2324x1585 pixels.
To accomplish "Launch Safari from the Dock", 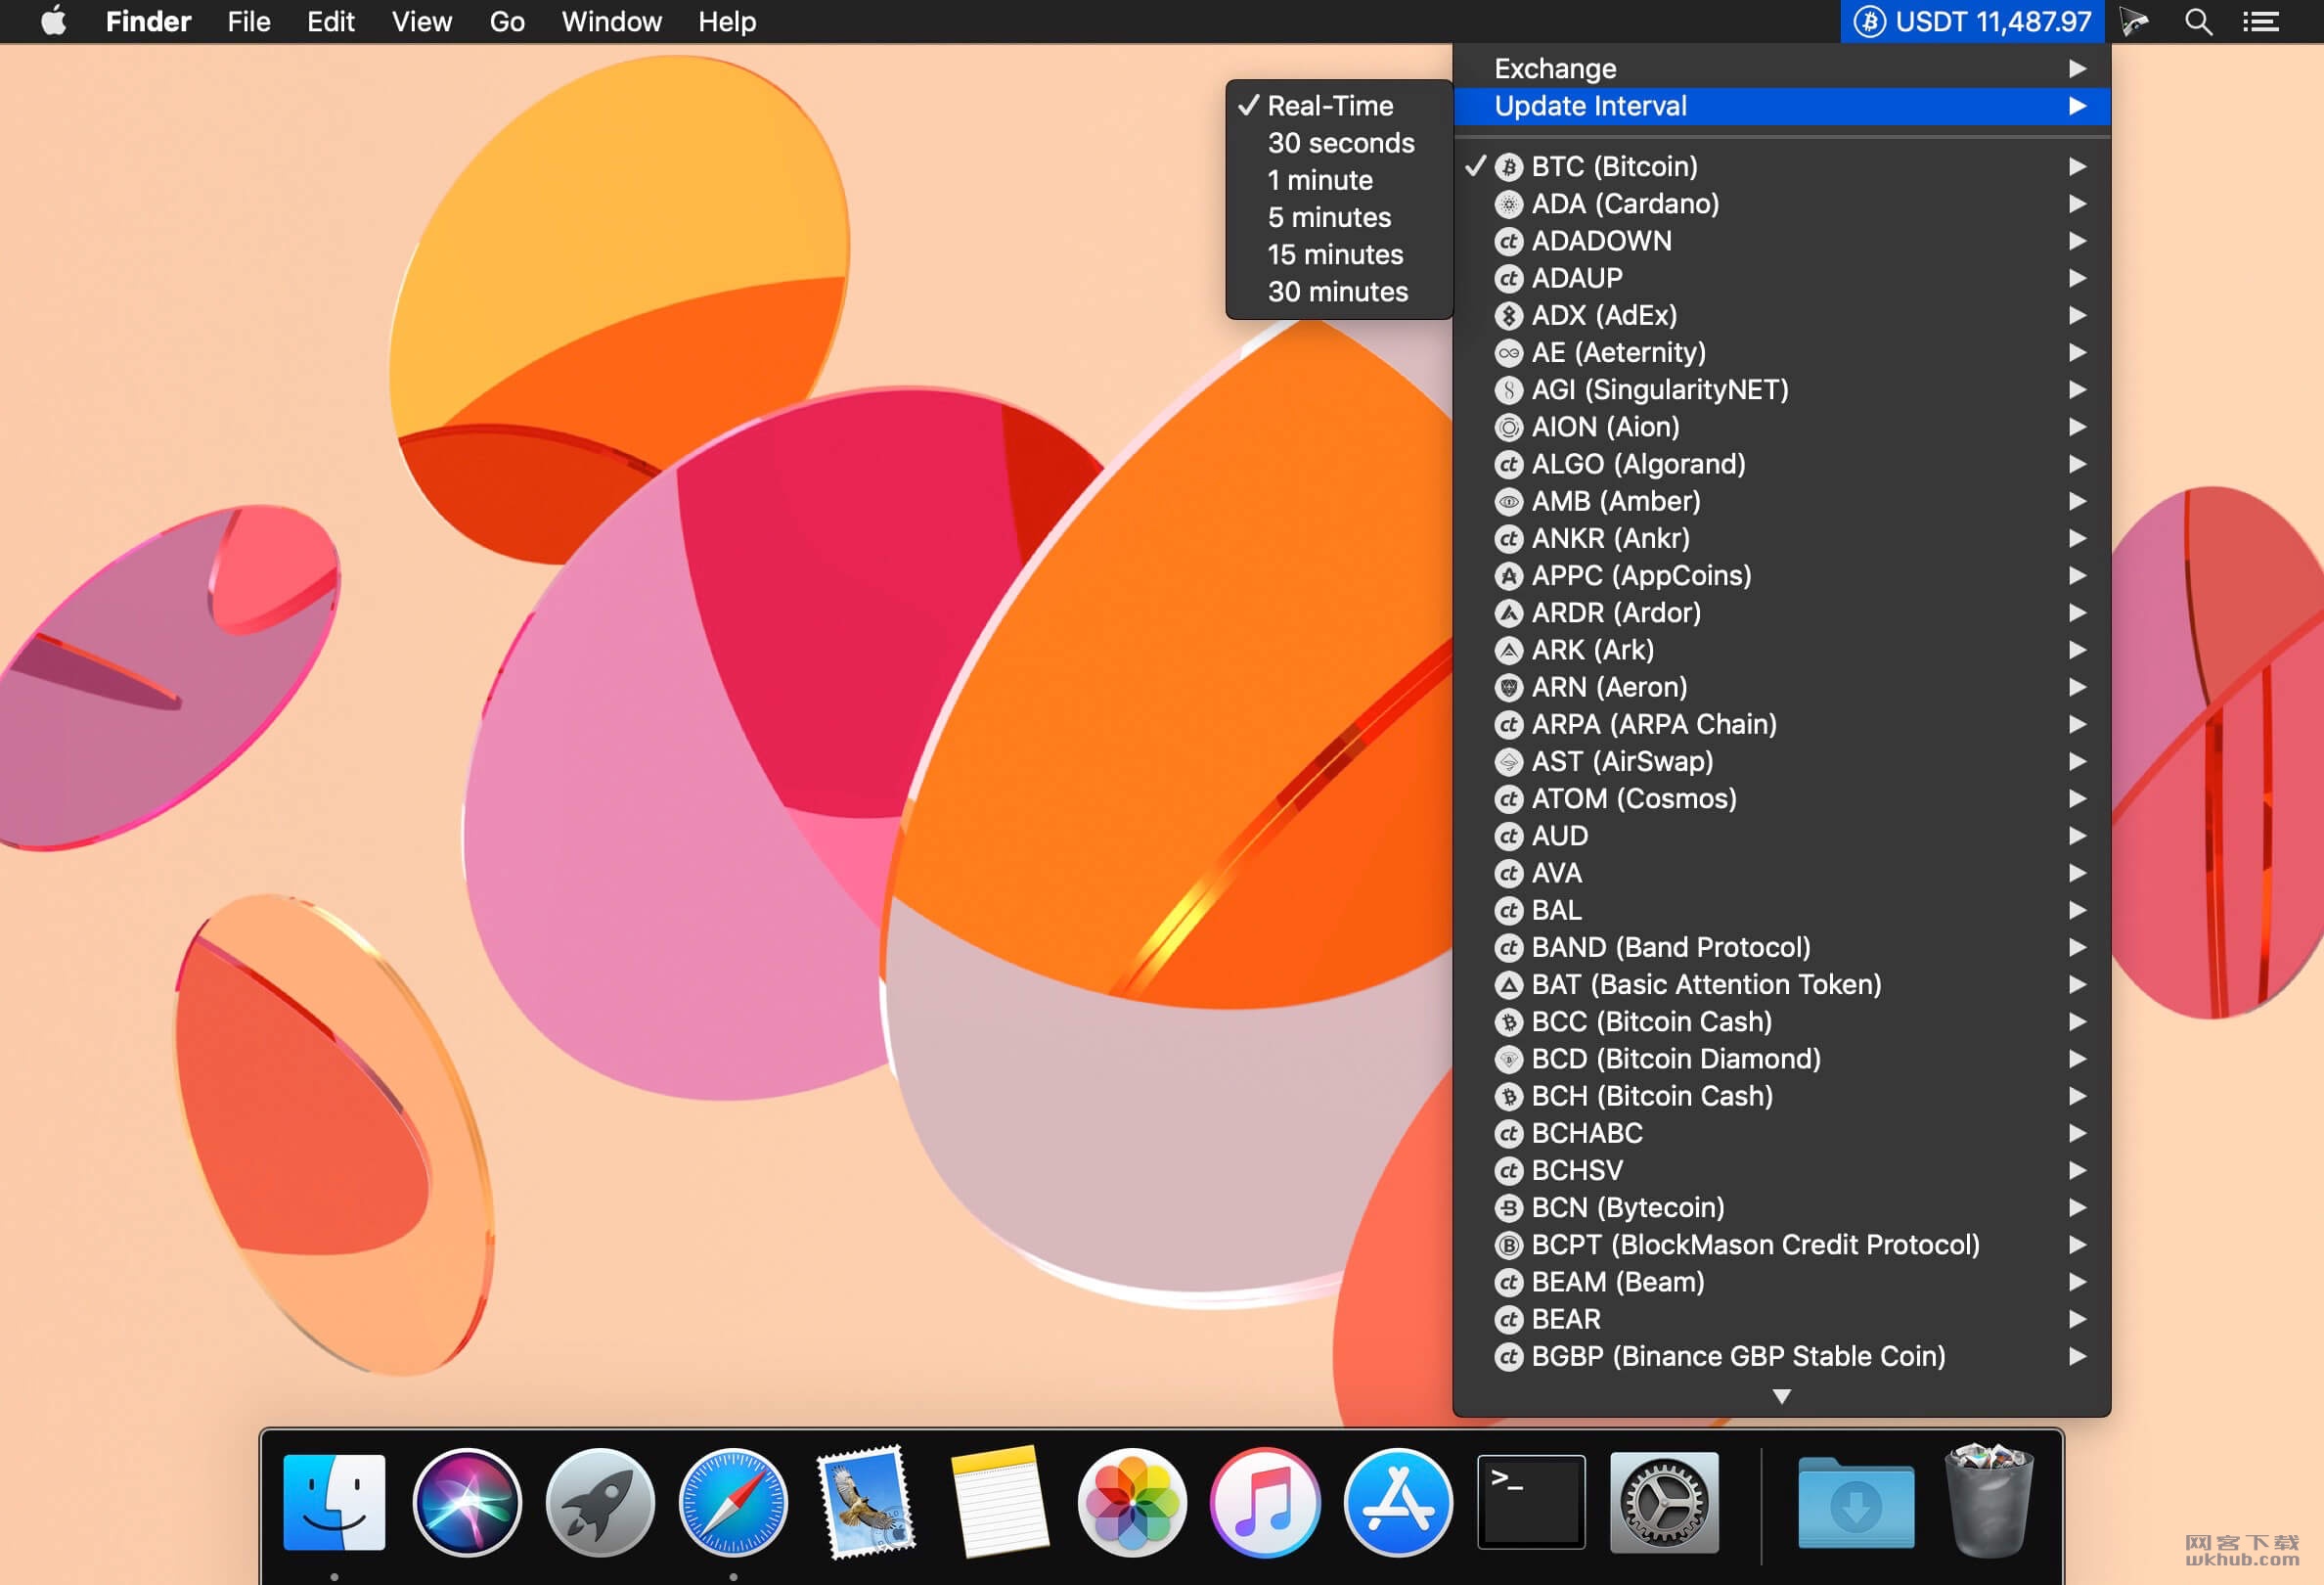I will coord(733,1502).
